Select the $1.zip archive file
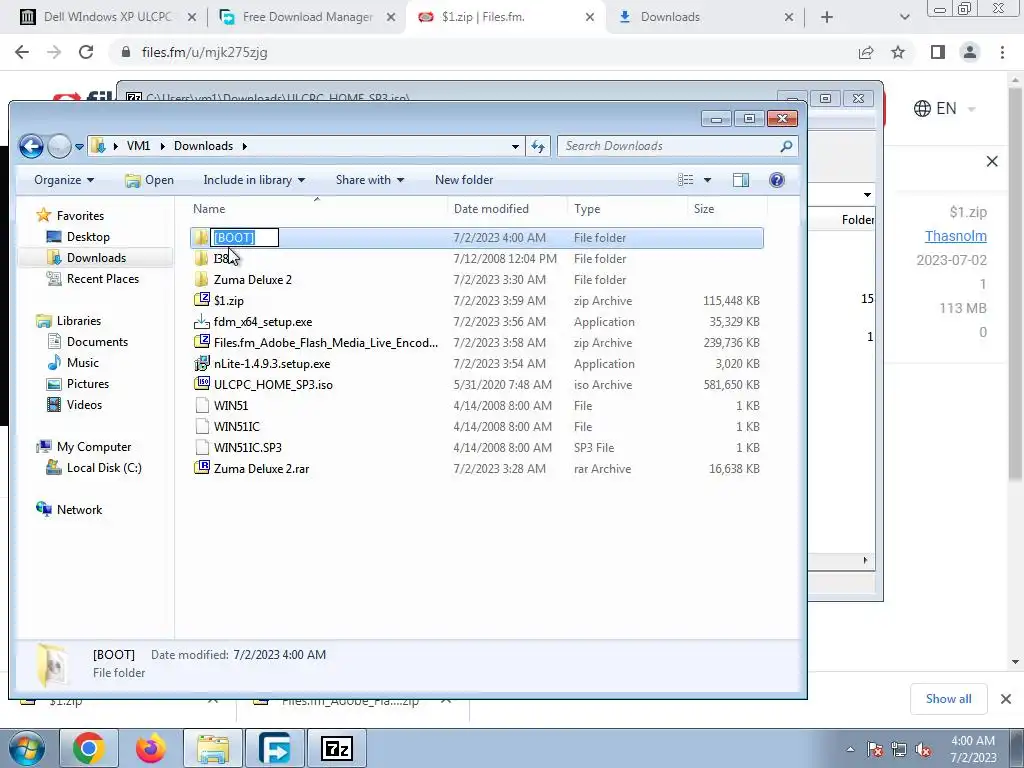Screen dimensions: 1024x768 [228, 300]
